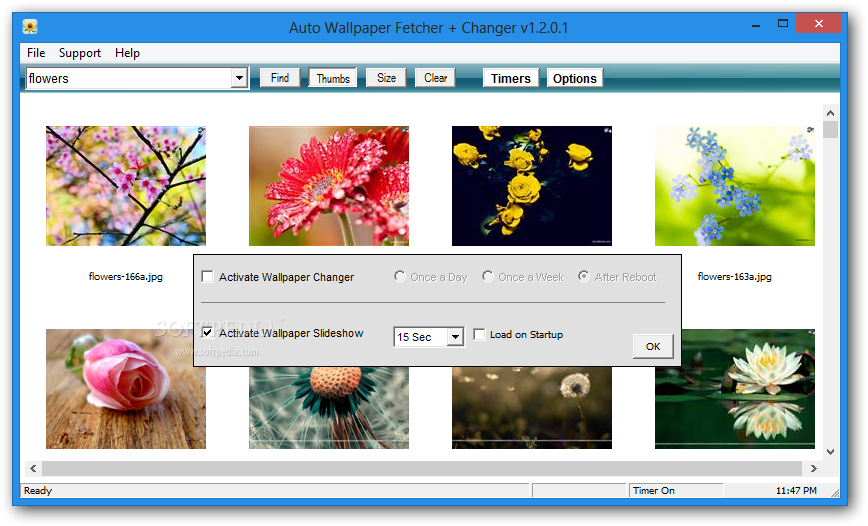Click the flowers search text field

tap(128, 78)
